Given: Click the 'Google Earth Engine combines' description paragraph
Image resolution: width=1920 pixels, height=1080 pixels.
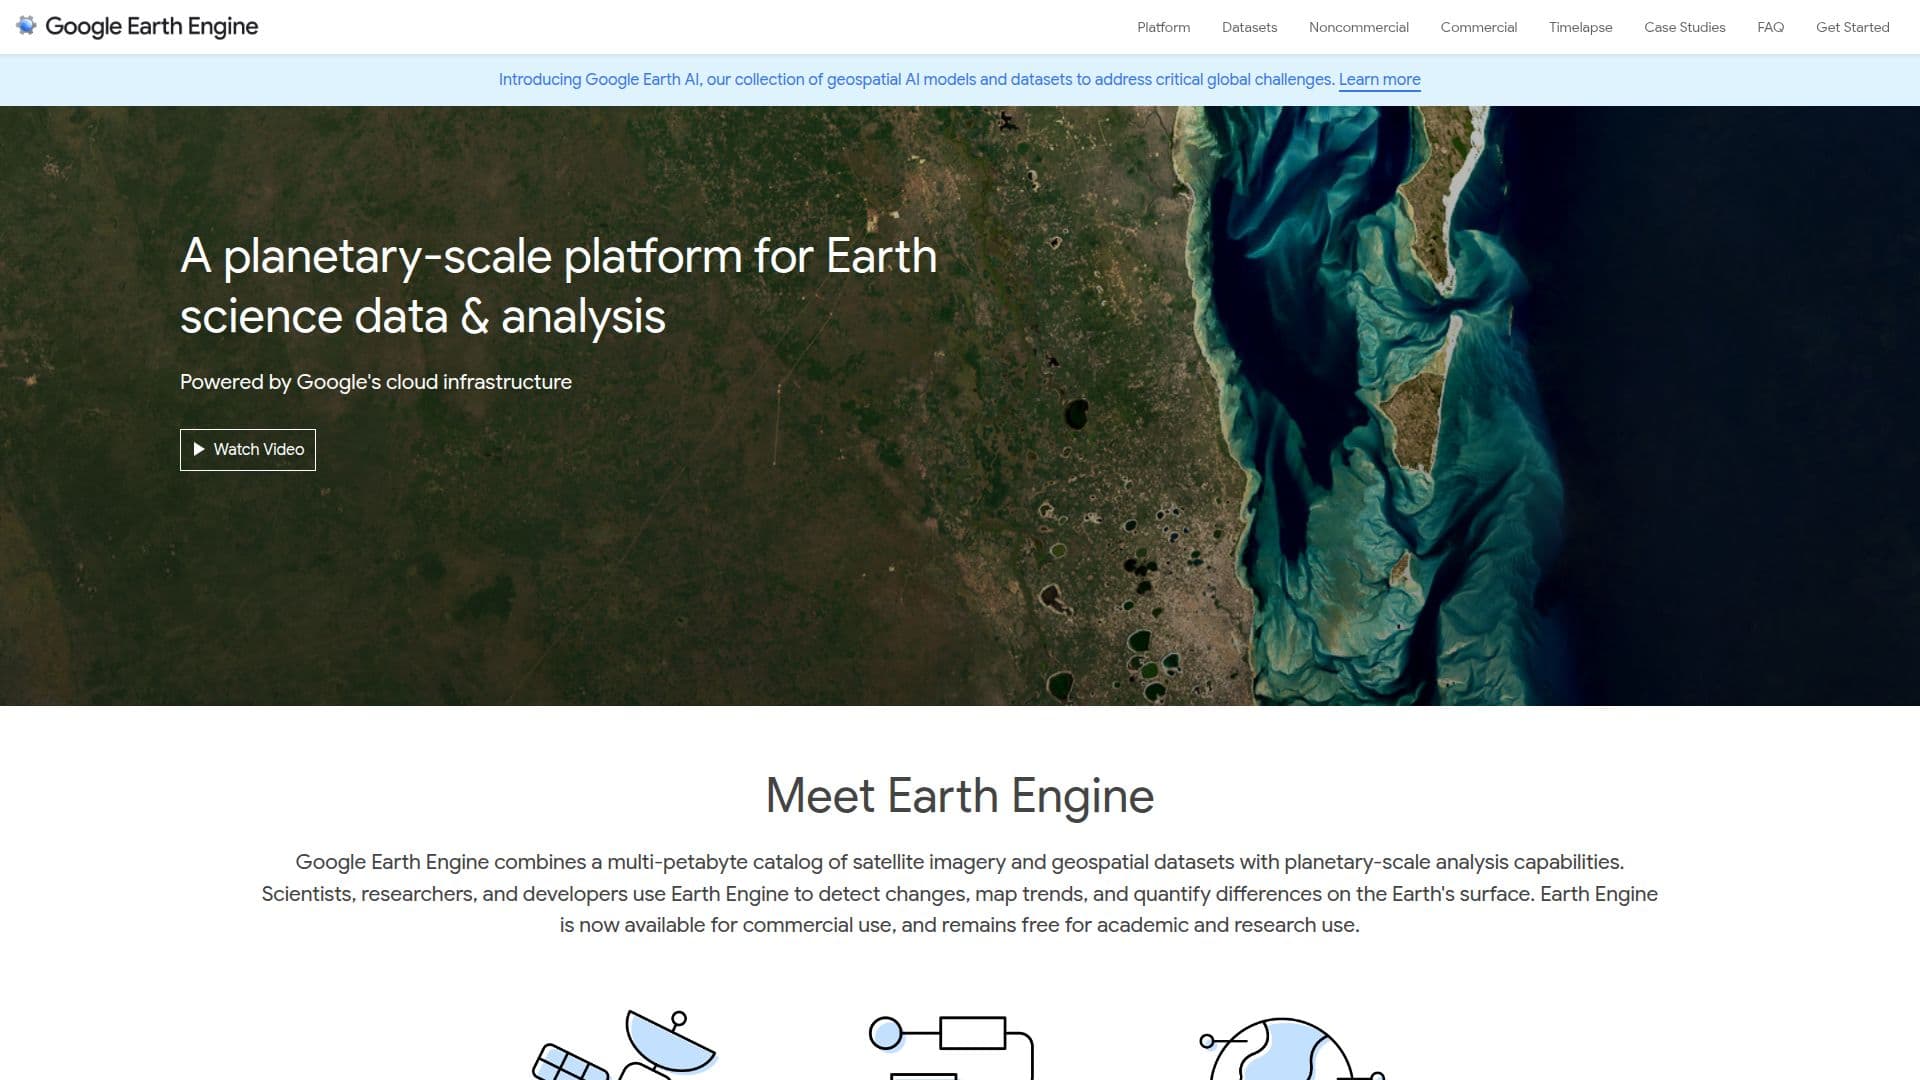Looking at the screenshot, I should (960, 893).
